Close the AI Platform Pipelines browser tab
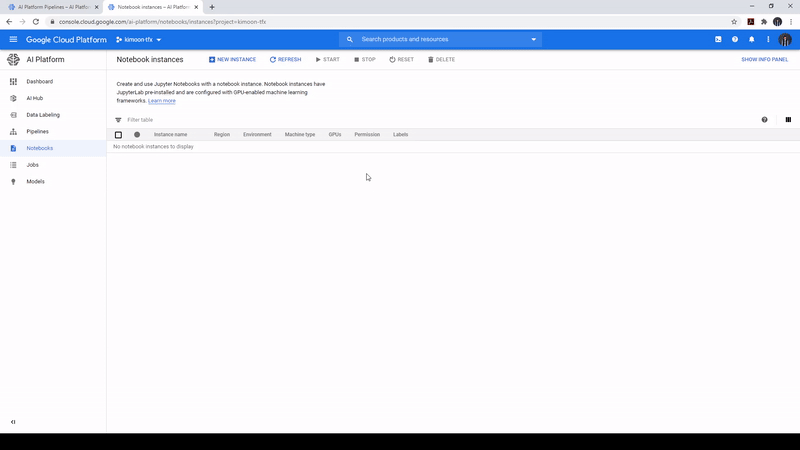The width and height of the screenshot is (800, 450). click(96, 7)
